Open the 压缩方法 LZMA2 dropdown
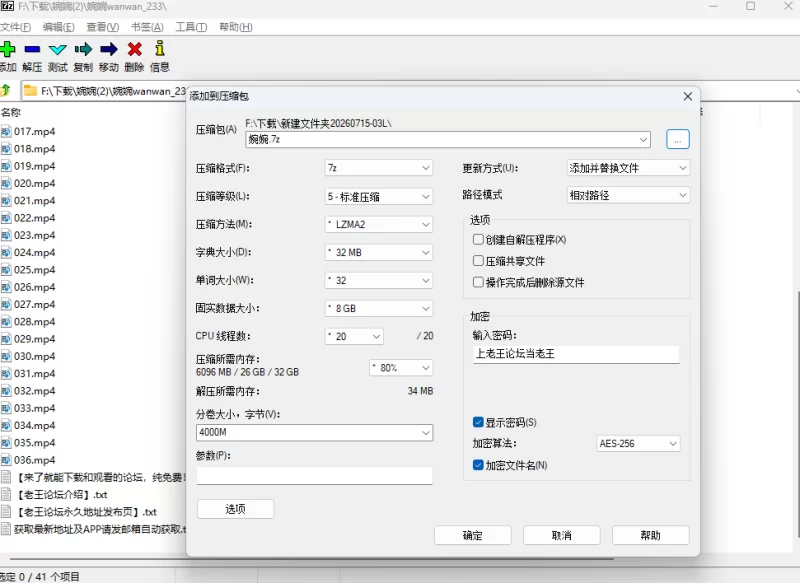The image size is (800, 583). pos(379,224)
